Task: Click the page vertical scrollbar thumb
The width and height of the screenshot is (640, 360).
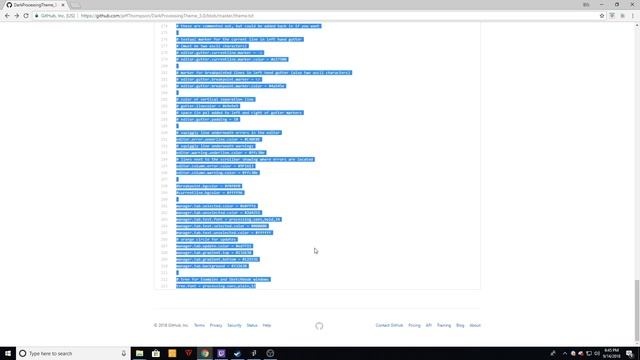Action: coord(637,310)
